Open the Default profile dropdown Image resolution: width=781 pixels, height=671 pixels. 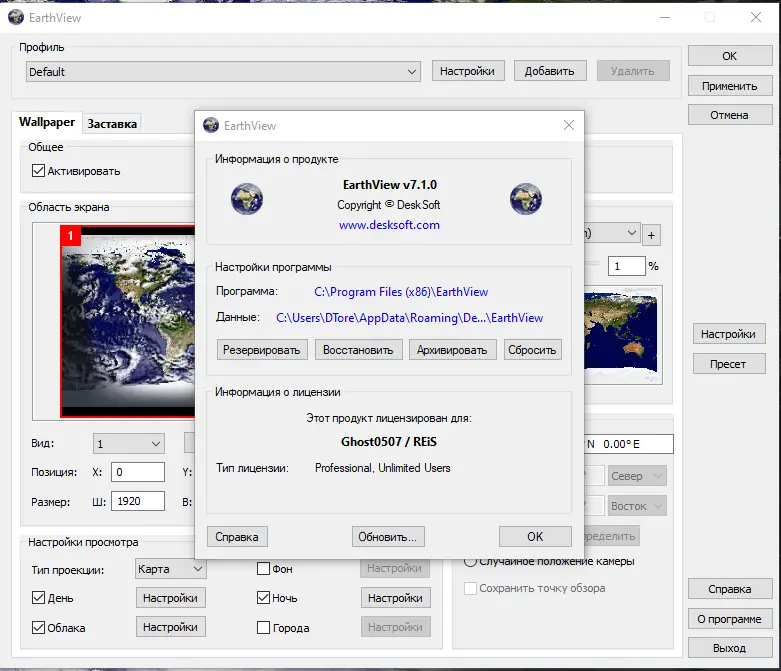pyautogui.click(x=223, y=72)
